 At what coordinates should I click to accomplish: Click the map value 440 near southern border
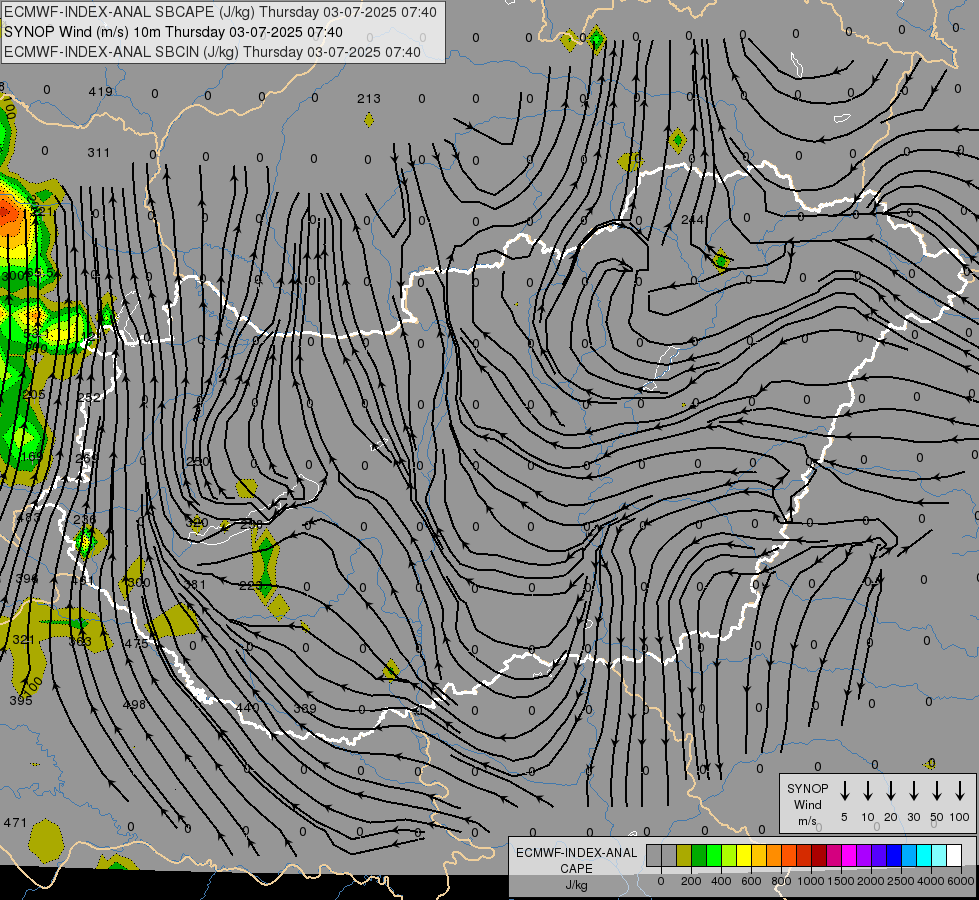[248, 708]
